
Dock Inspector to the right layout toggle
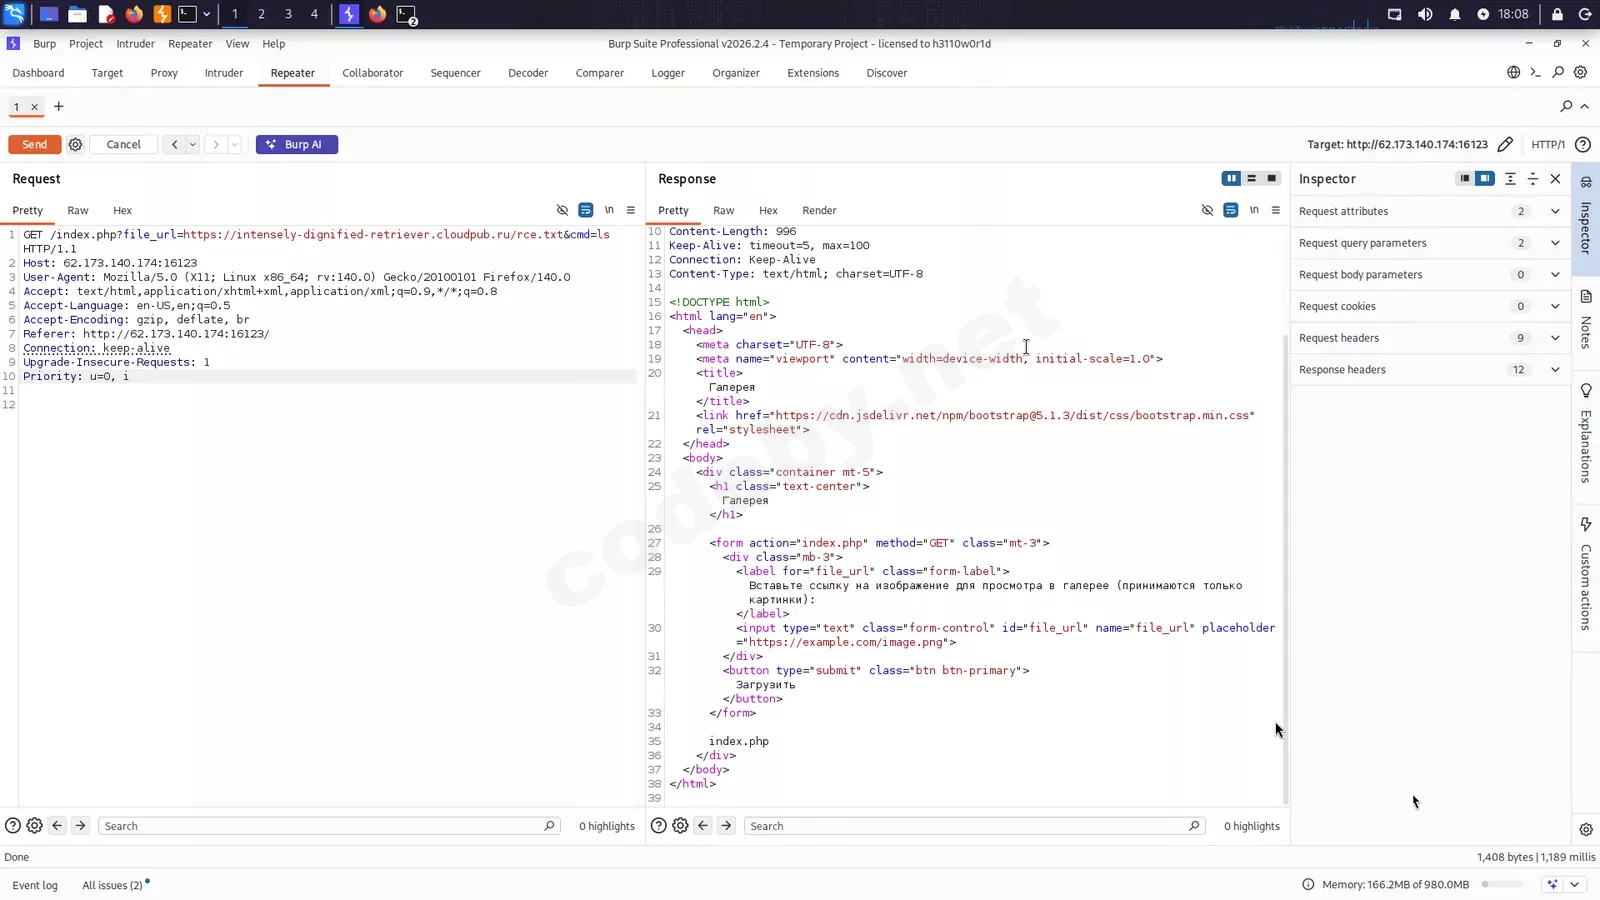click(1485, 178)
